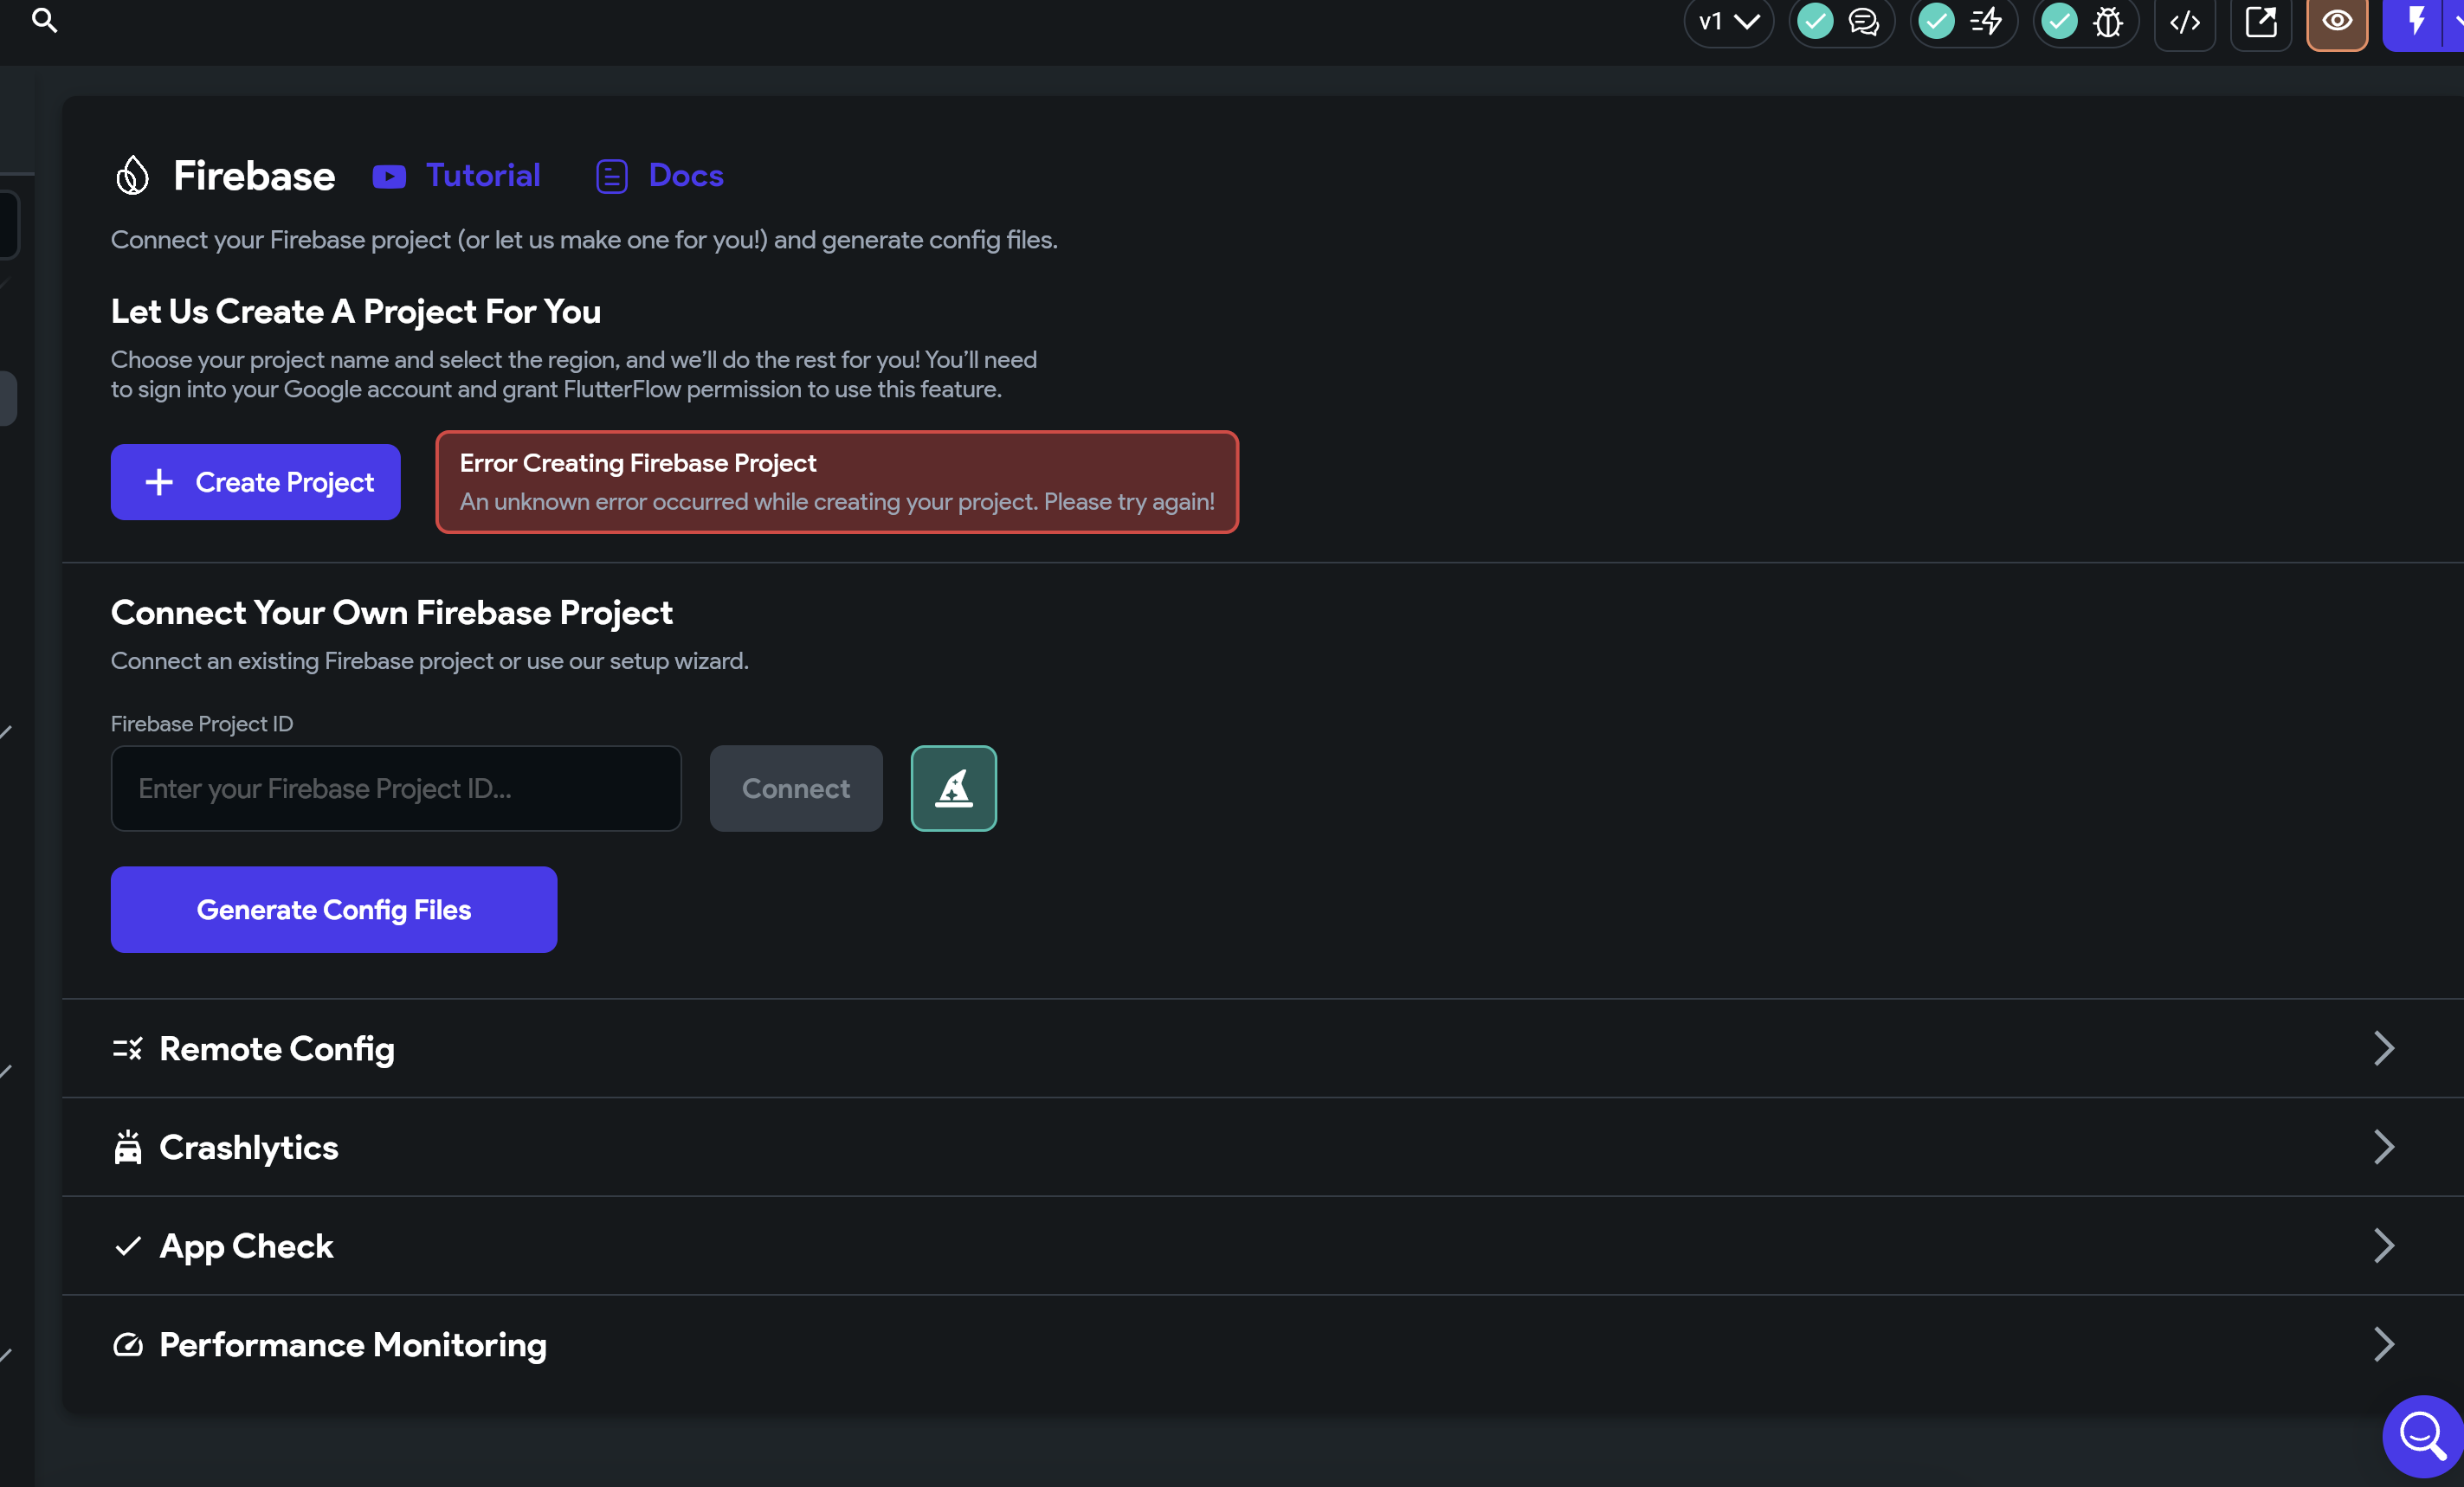This screenshot has width=2464, height=1487.
Task: Click Generate Config Files button
Action: coord(334,909)
